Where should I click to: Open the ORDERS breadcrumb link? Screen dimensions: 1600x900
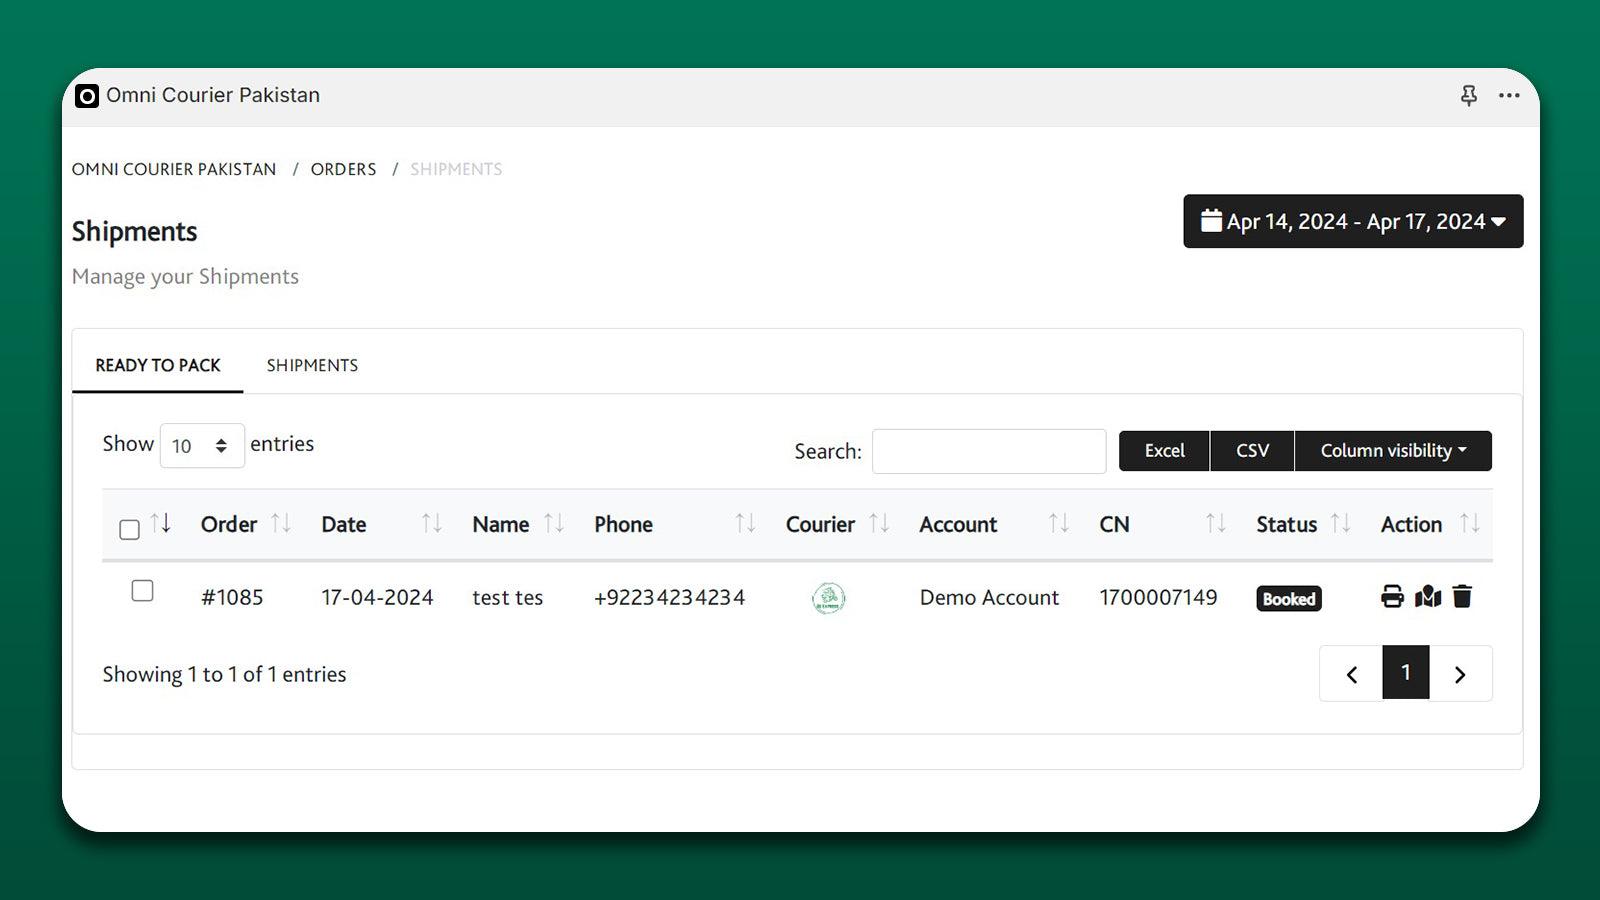click(343, 169)
